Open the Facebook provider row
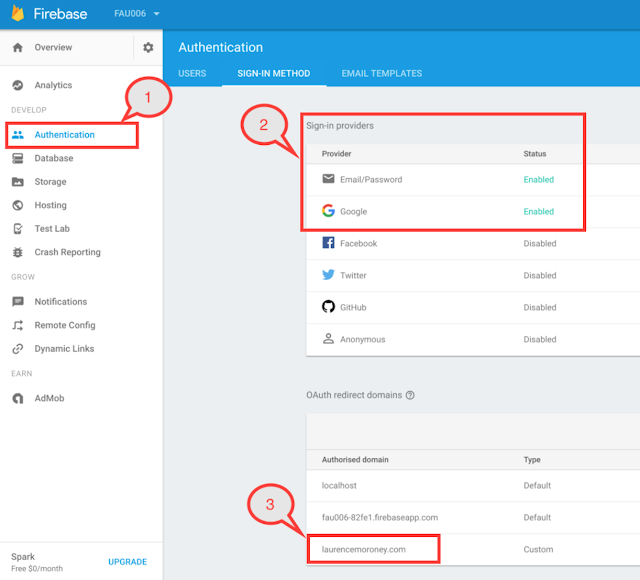The height and width of the screenshot is (580, 640). (473, 244)
